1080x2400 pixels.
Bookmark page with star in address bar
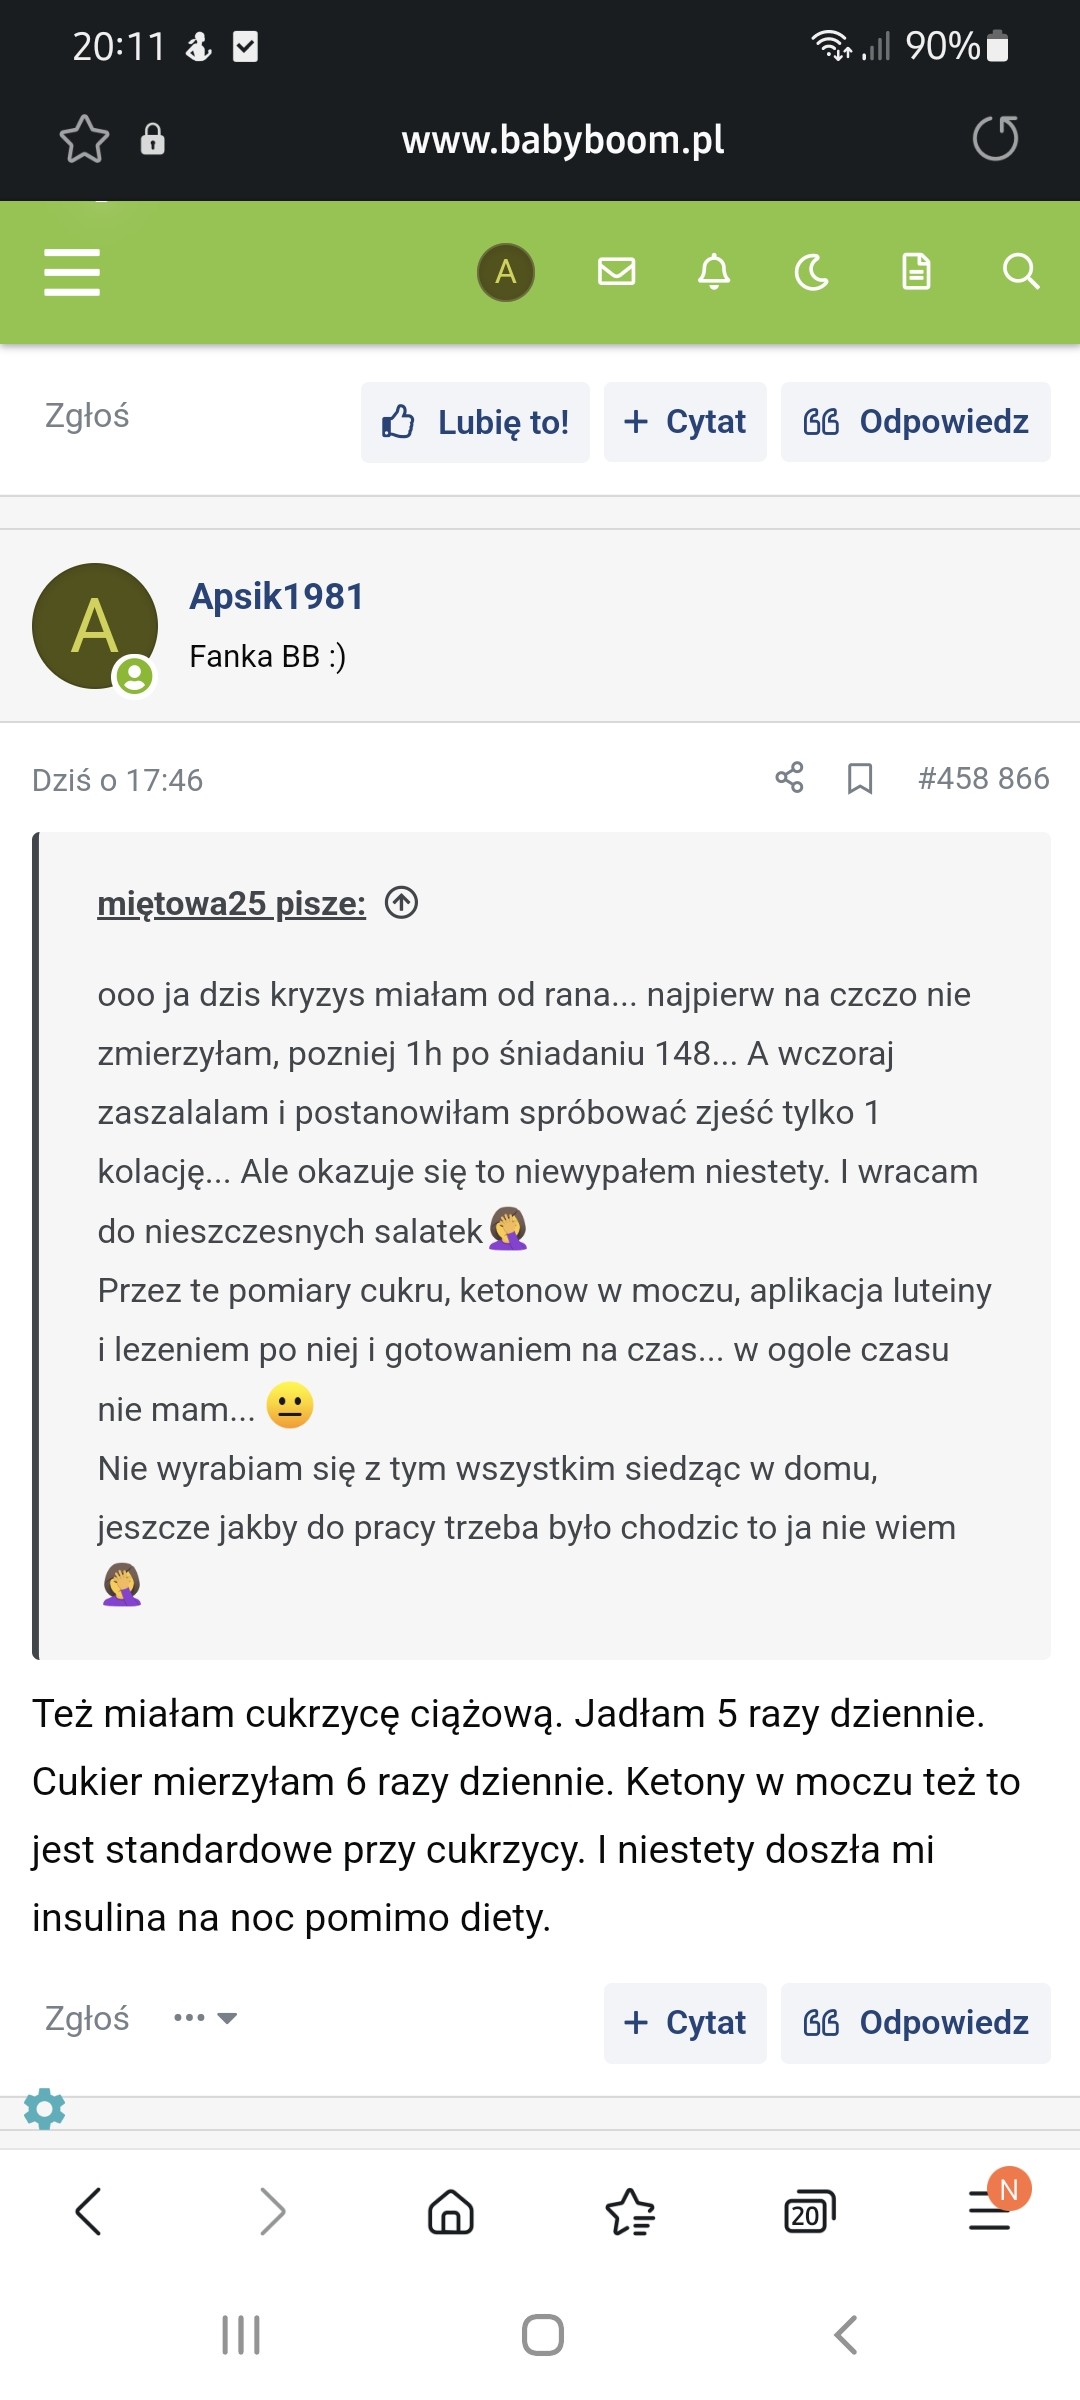pos(84,139)
